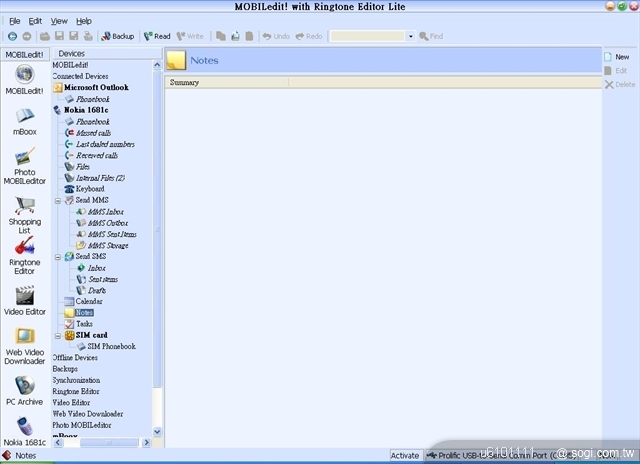Screen dimensions: 640x464
Task: Open Missed calls in the tree
Action: [x=93, y=133]
